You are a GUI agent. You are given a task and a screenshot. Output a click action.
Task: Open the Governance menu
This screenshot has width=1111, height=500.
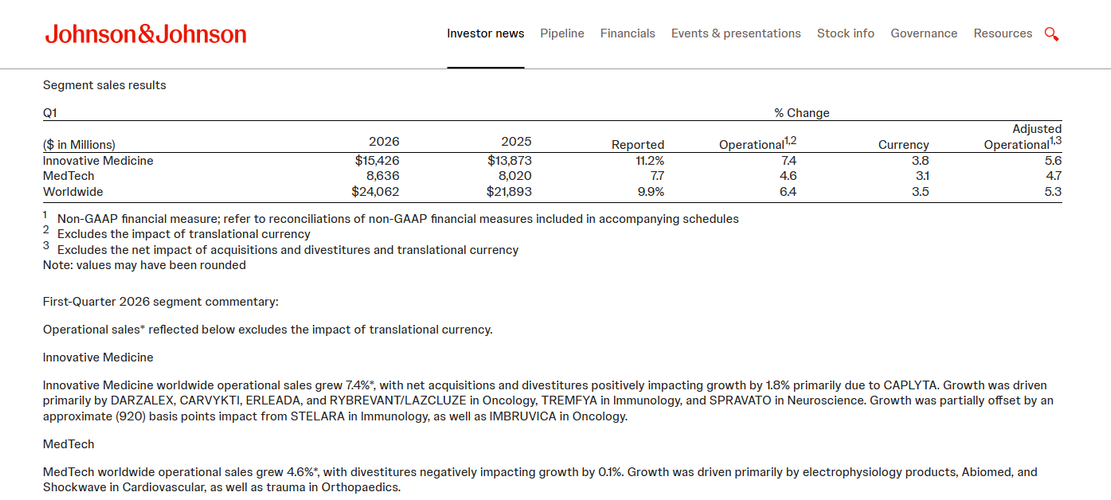(x=924, y=33)
